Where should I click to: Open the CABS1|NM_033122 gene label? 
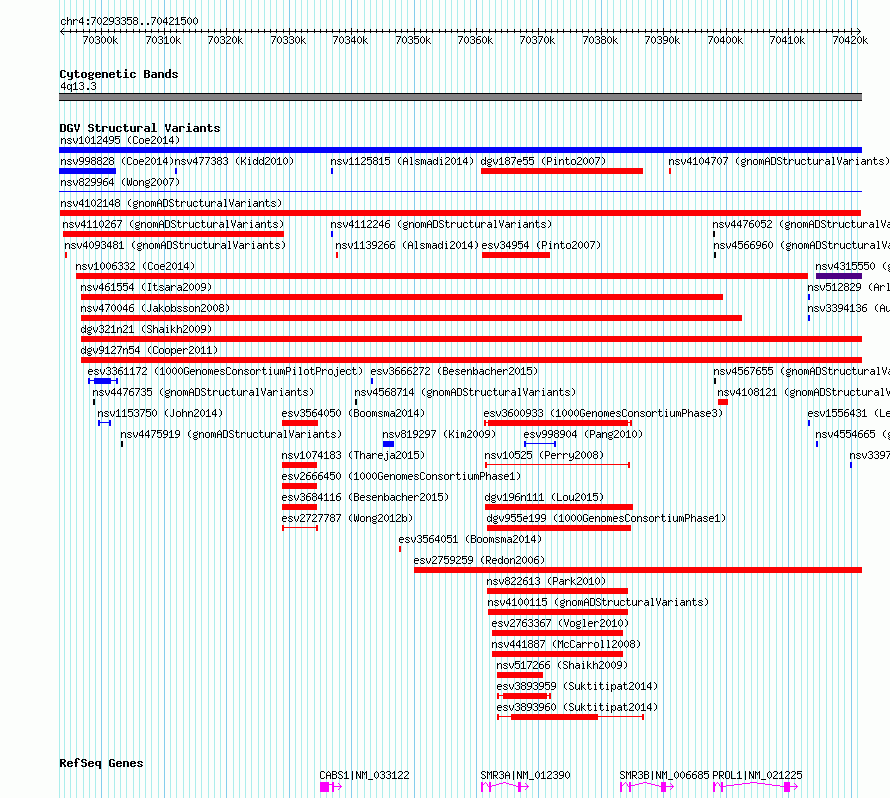click(364, 775)
